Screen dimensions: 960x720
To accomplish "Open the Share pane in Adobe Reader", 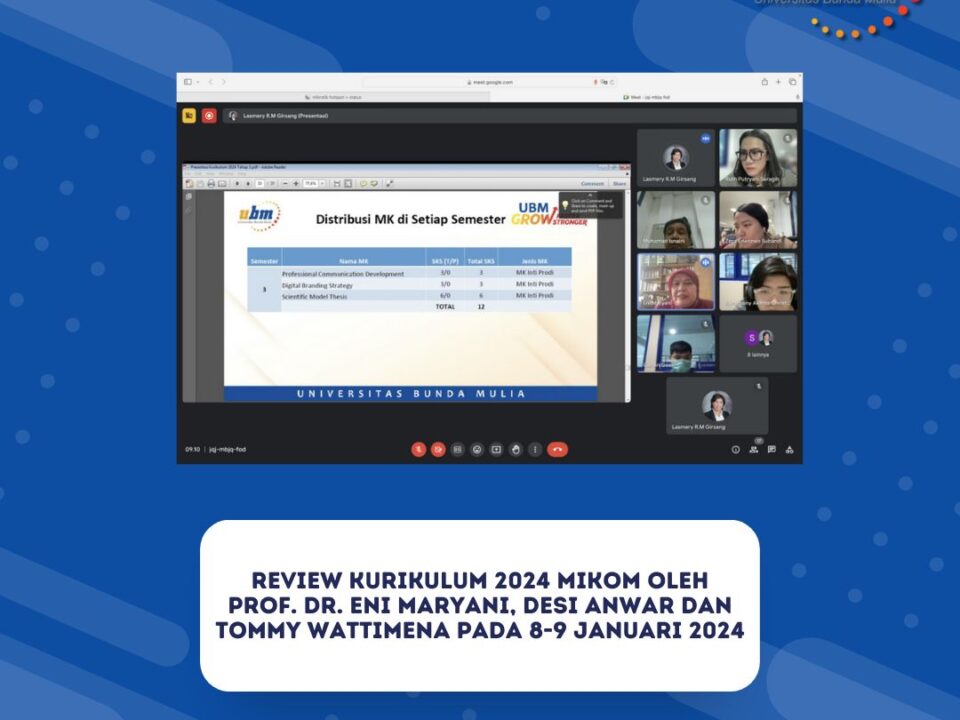I will pyautogui.click(x=620, y=184).
